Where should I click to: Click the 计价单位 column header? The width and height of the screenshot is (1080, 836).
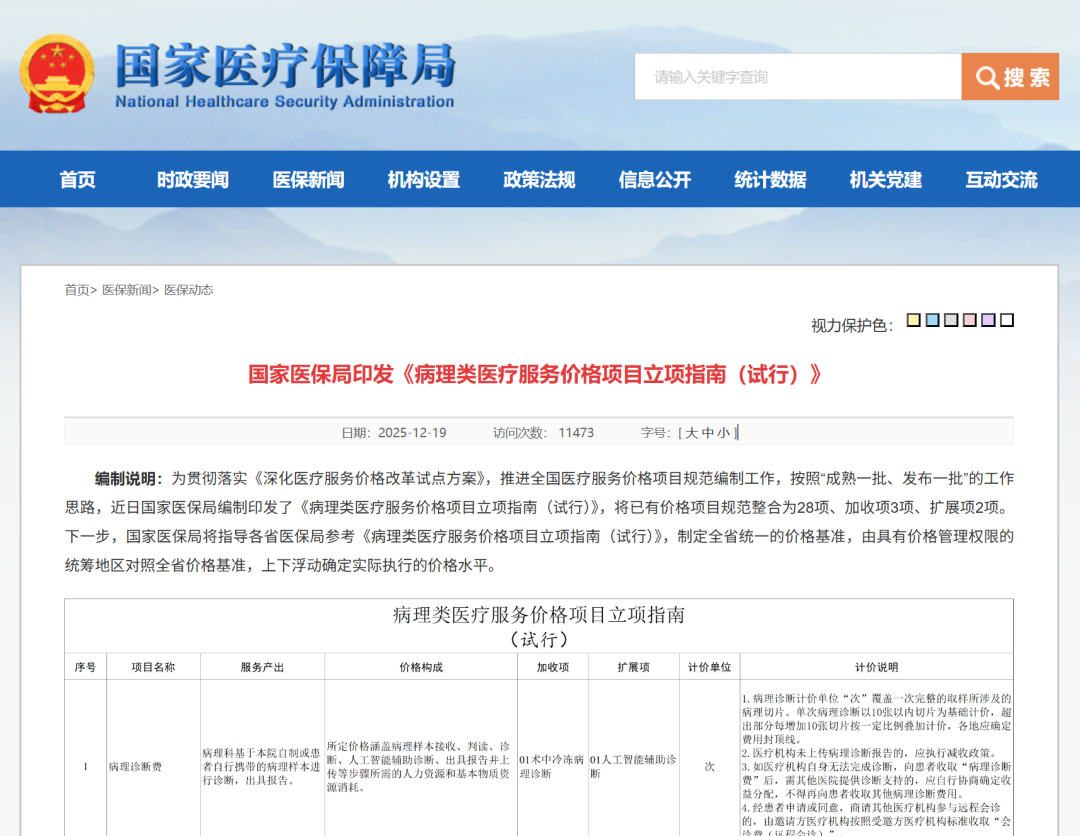tap(709, 667)
